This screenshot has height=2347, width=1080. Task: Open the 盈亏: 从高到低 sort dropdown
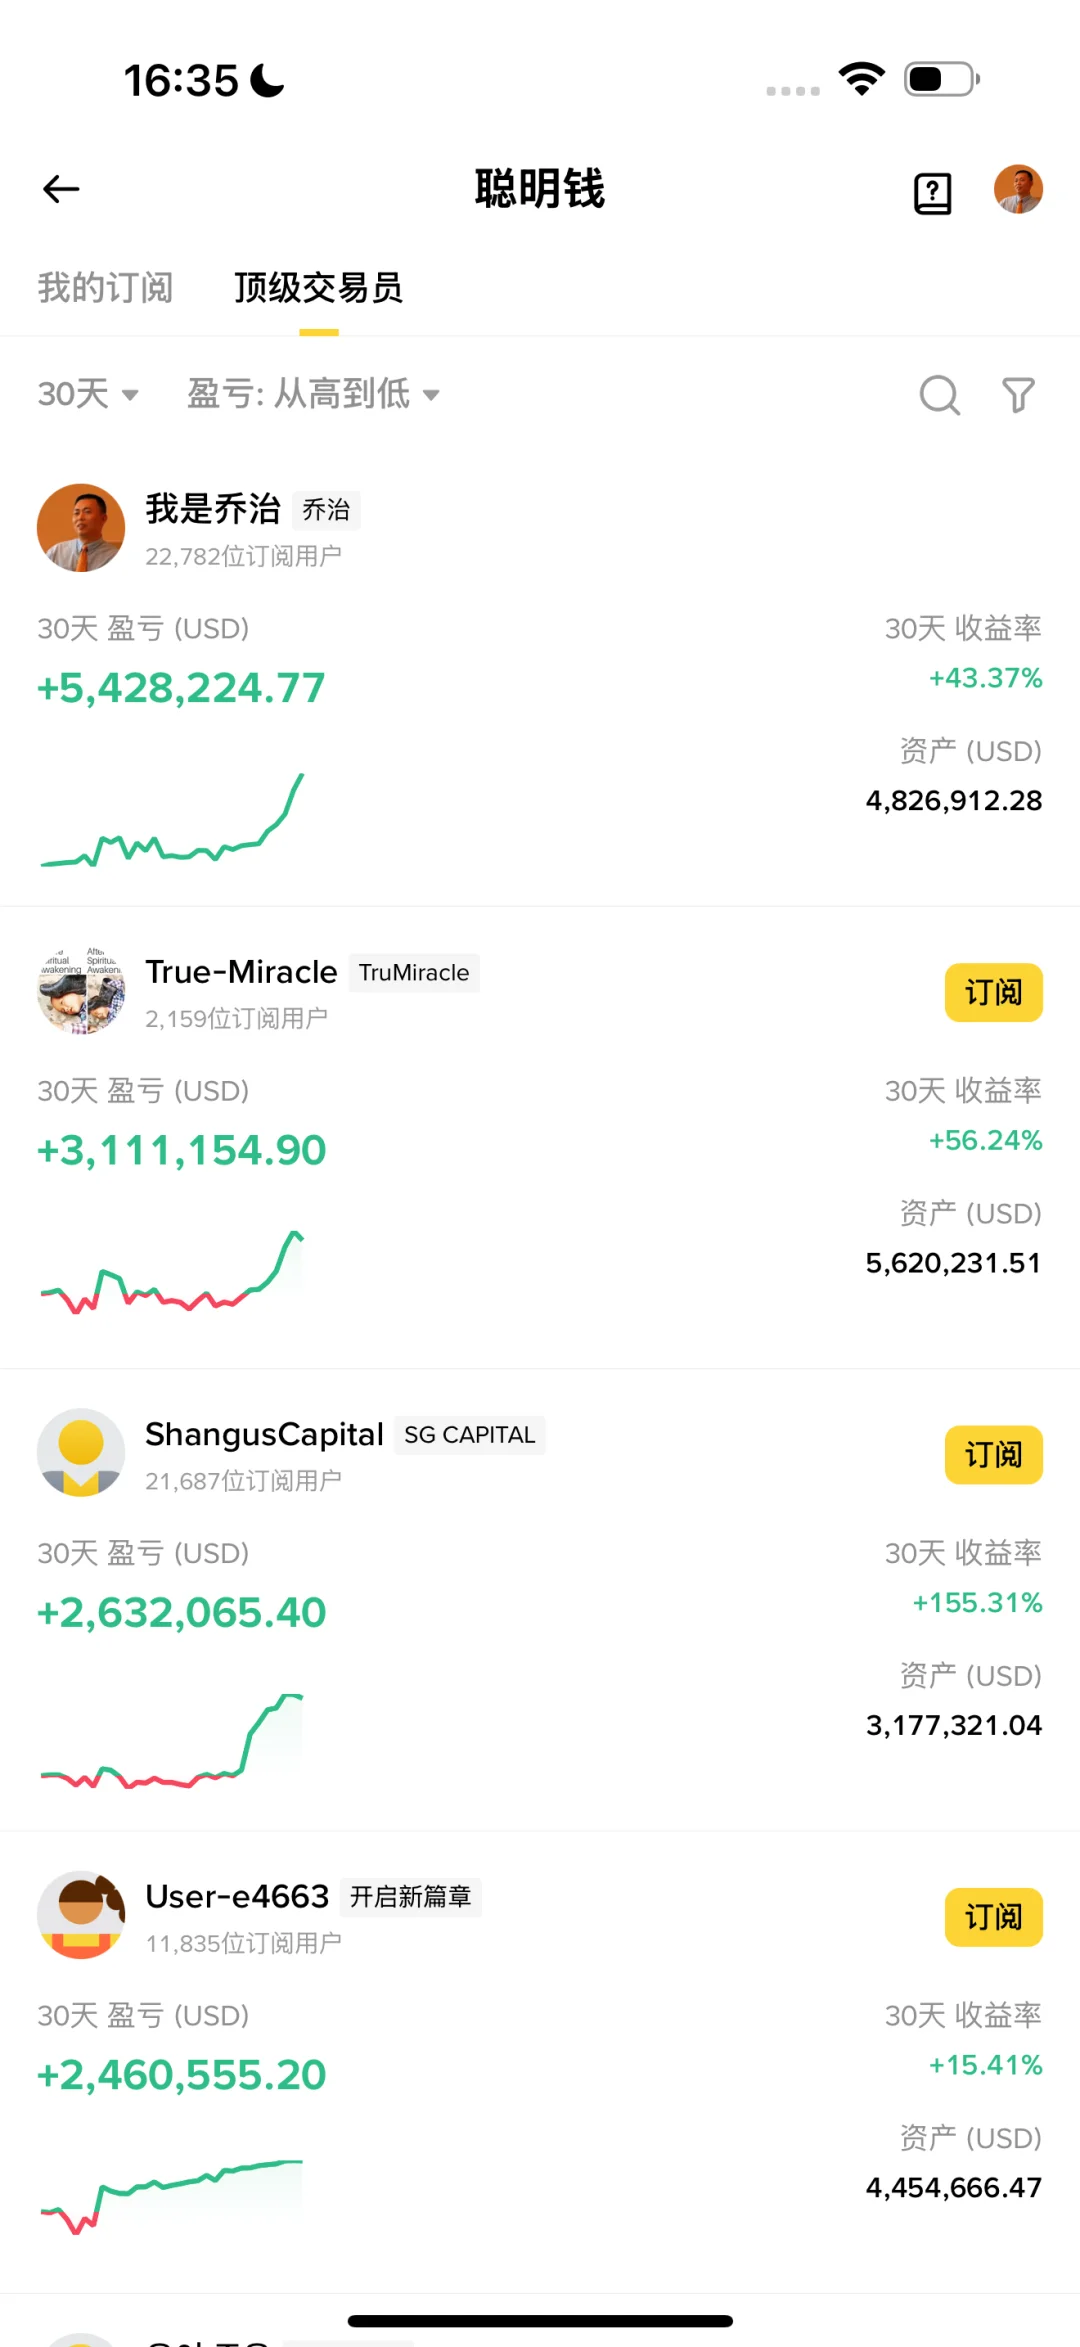[x=313, y=394]
